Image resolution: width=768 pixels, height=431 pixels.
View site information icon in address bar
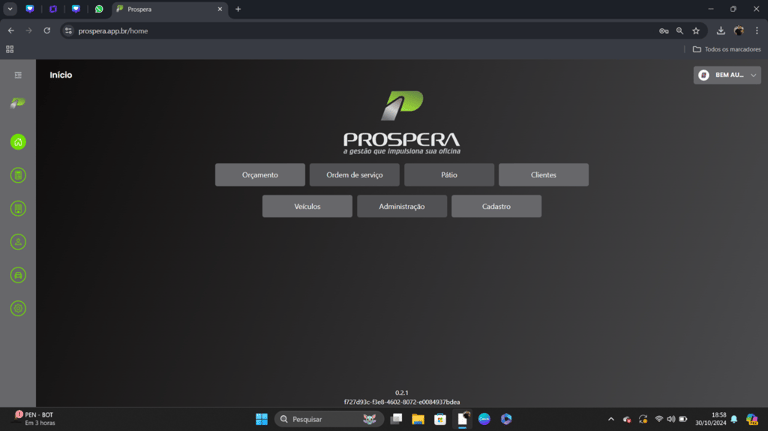69,31
